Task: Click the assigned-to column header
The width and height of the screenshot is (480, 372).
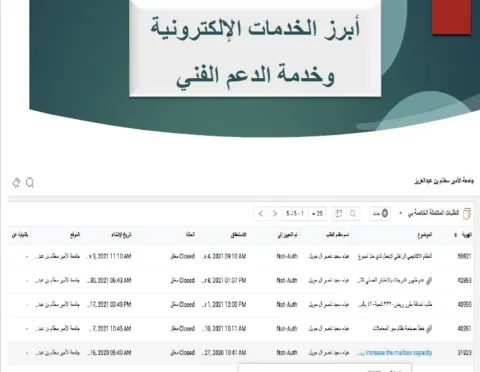Action: (x=287, y=235)
